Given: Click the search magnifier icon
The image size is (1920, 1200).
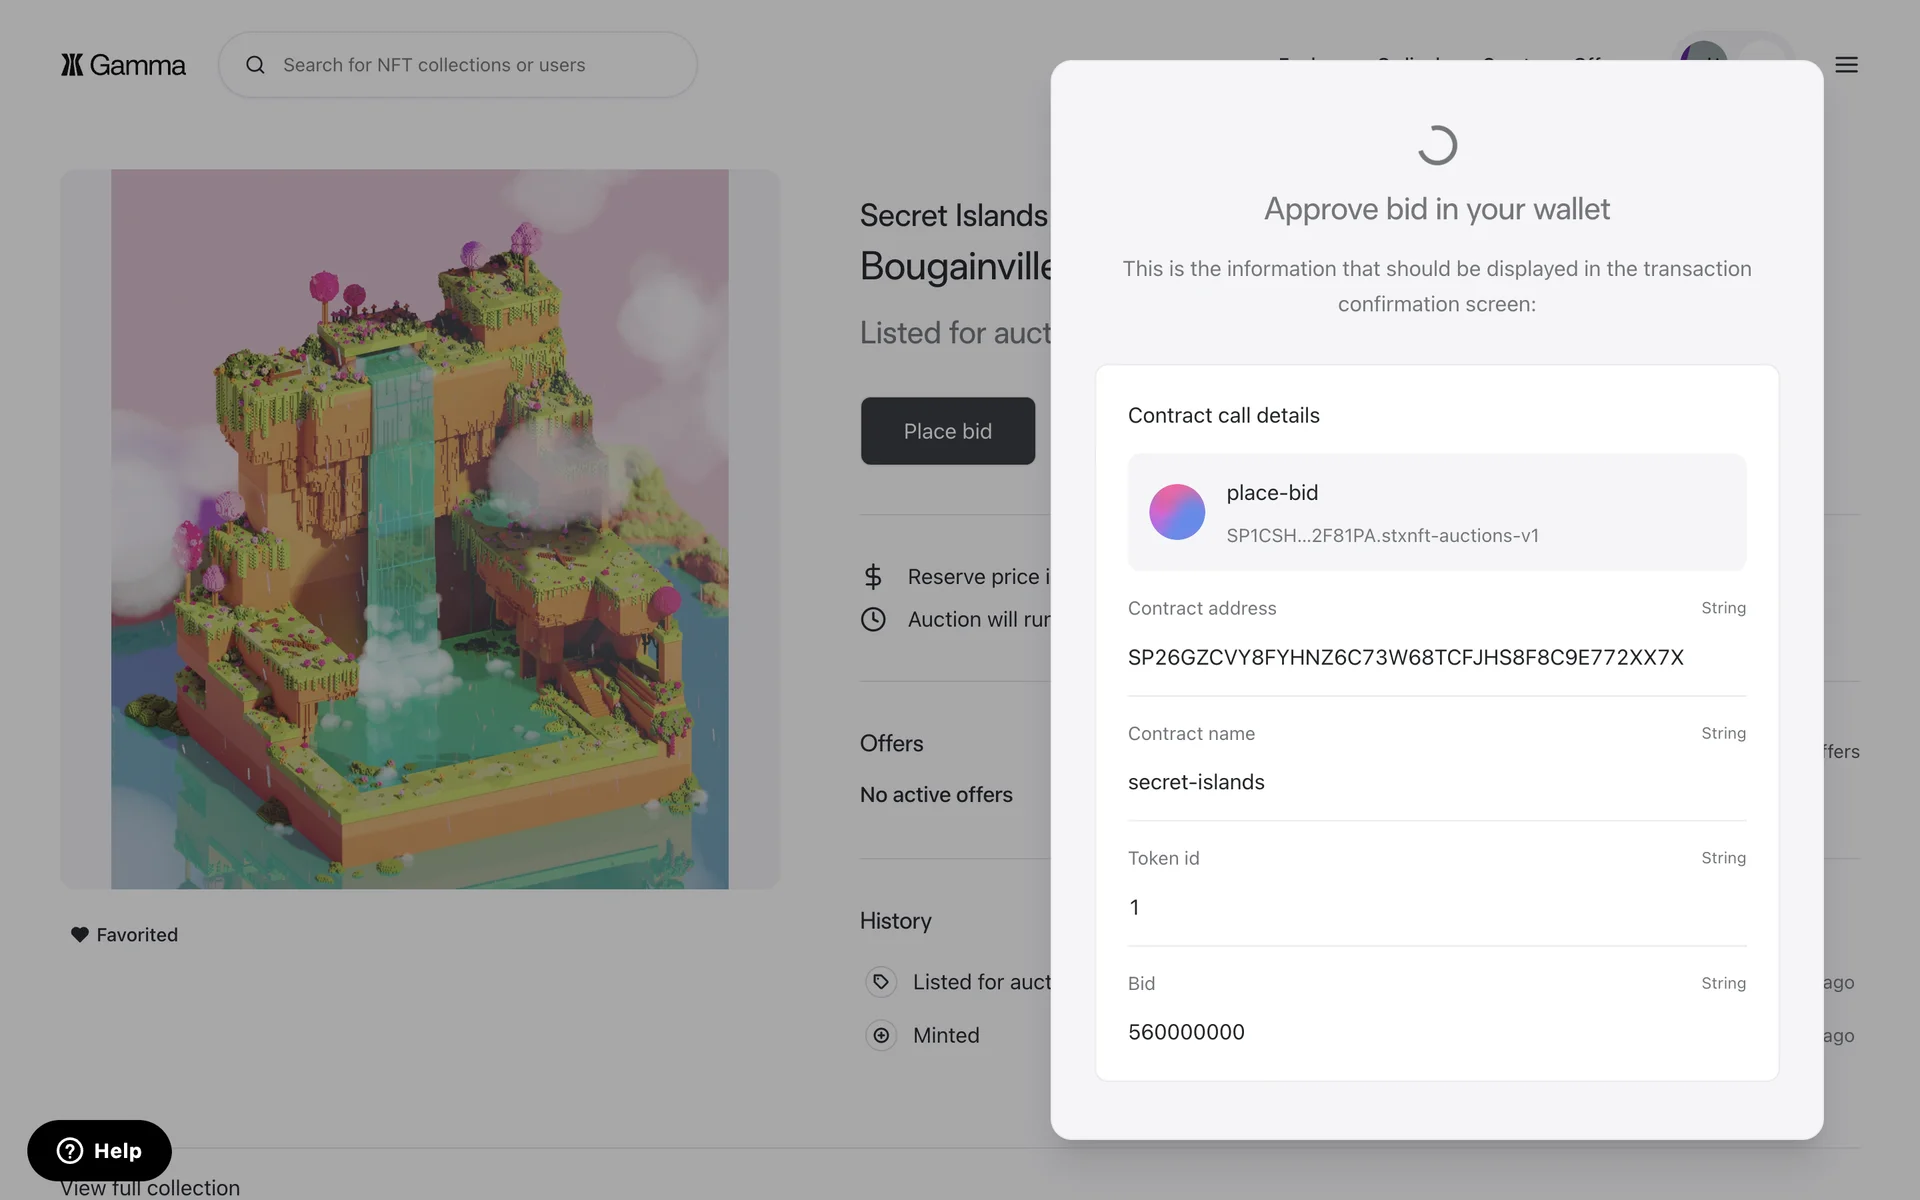Looking at the screenshot, I should [256, 65].
